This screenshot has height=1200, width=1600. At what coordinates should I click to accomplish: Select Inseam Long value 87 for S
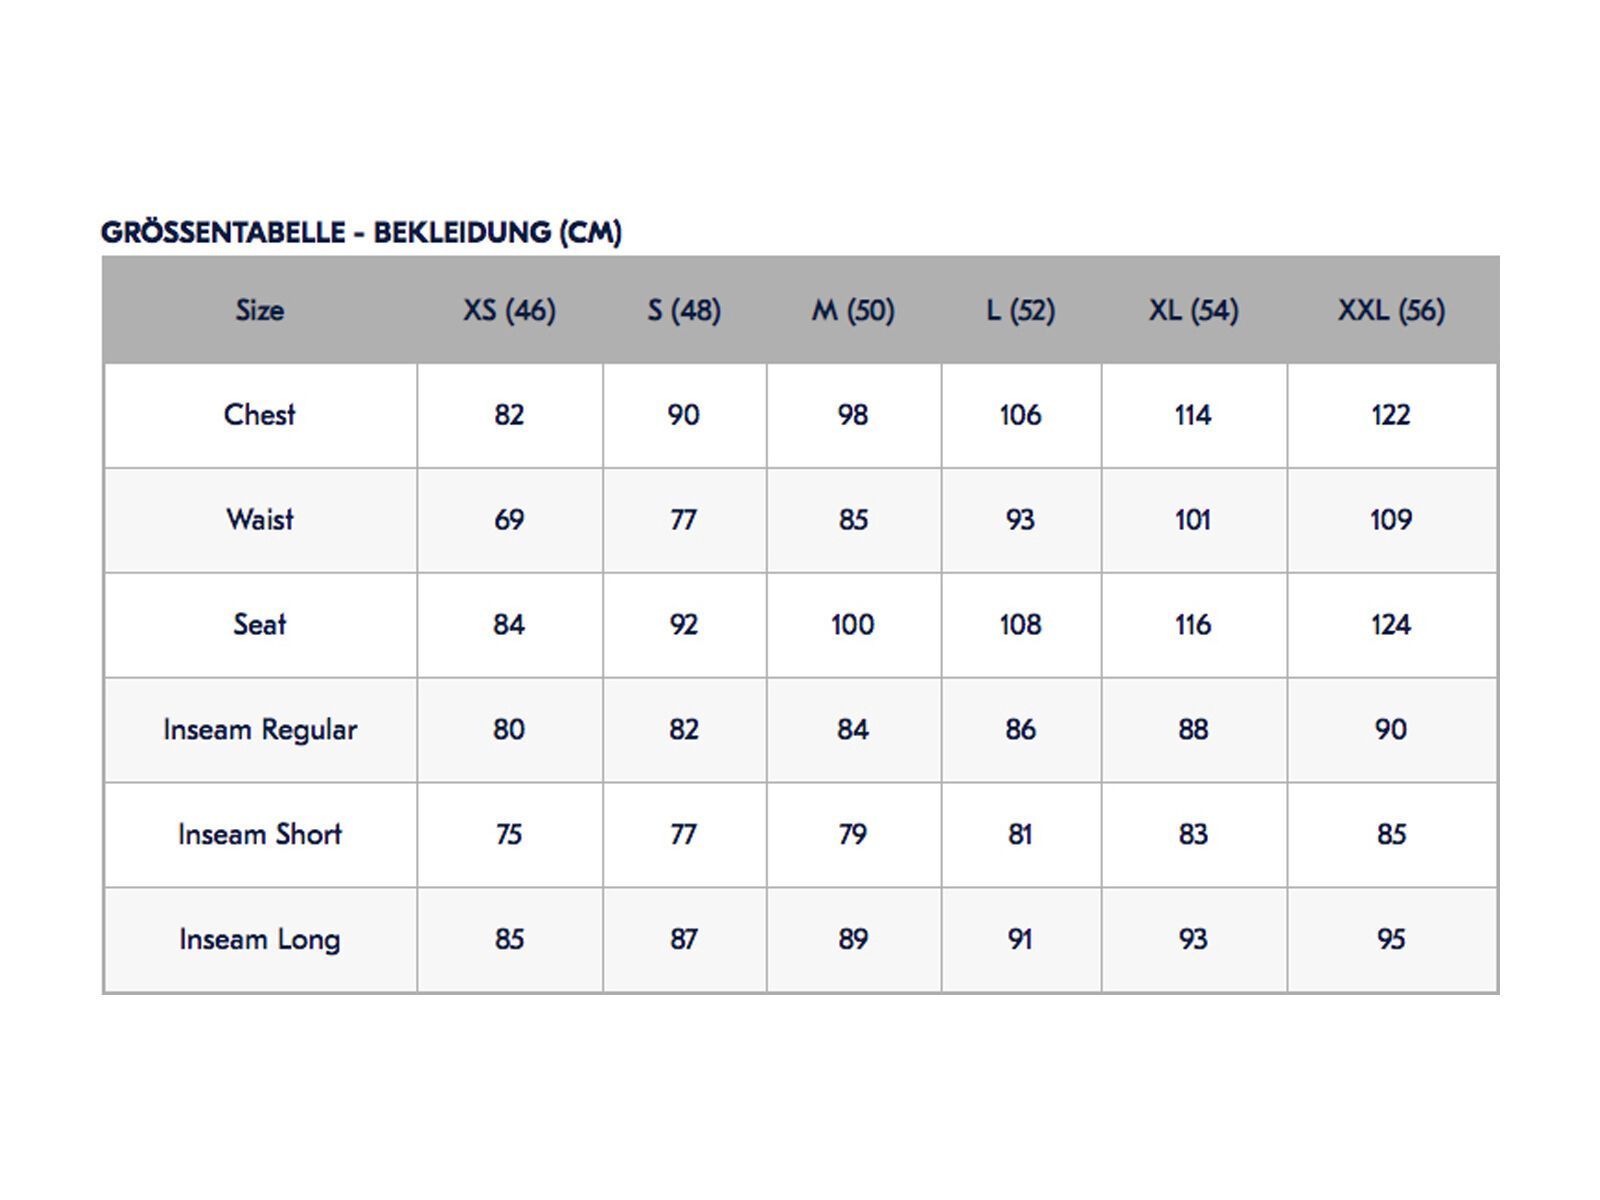click(x=684, y=940)
